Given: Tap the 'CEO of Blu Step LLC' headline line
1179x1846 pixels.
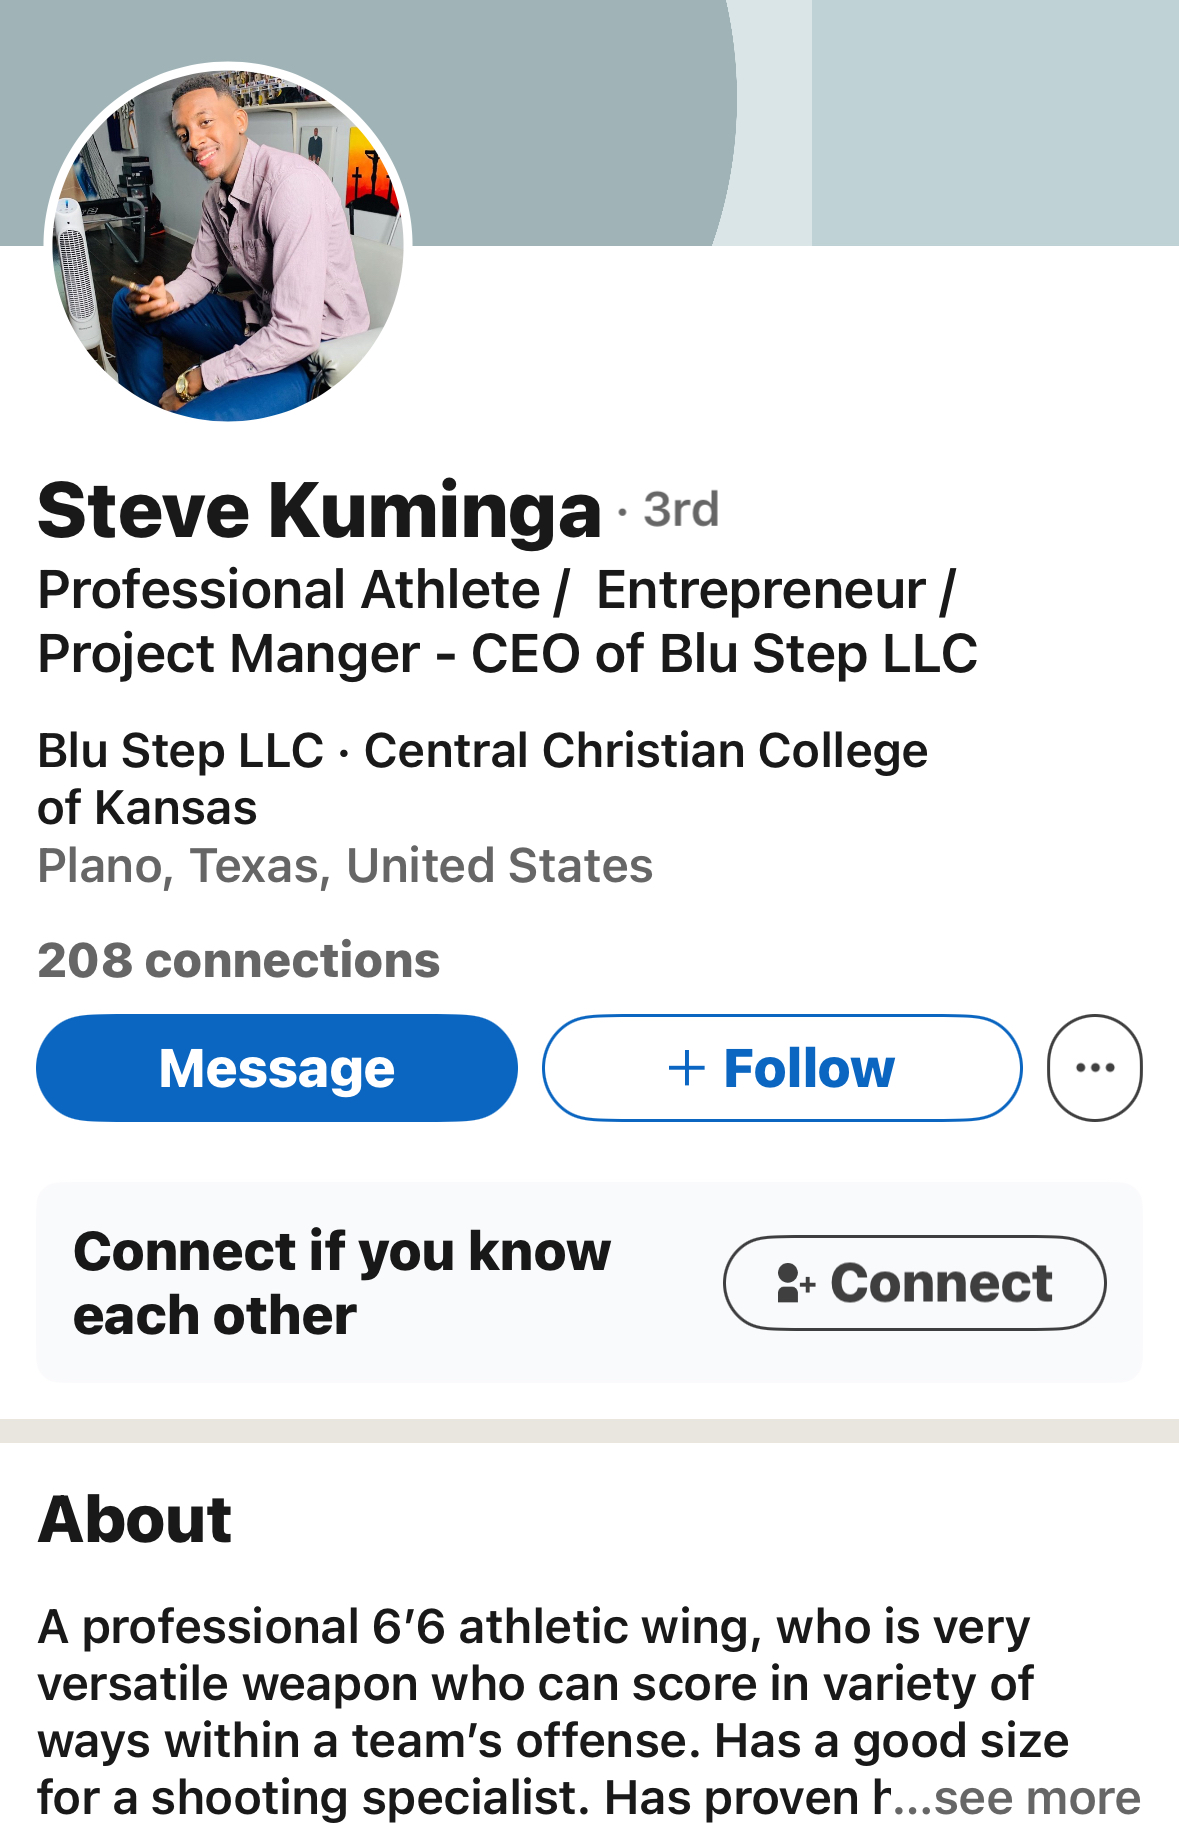Looking at the screenshot, I should point(724,654).
